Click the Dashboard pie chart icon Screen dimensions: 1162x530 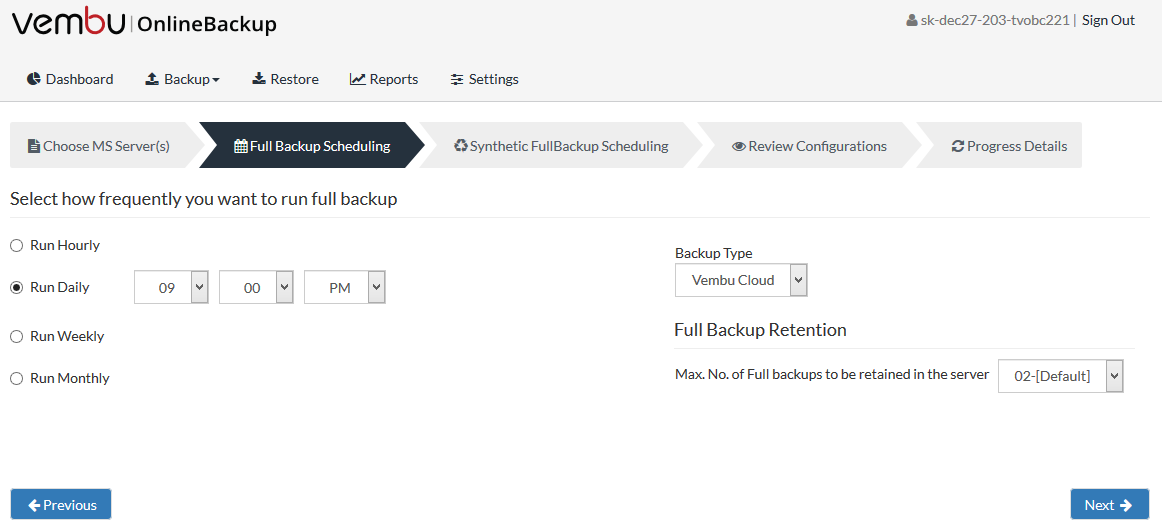33,79
